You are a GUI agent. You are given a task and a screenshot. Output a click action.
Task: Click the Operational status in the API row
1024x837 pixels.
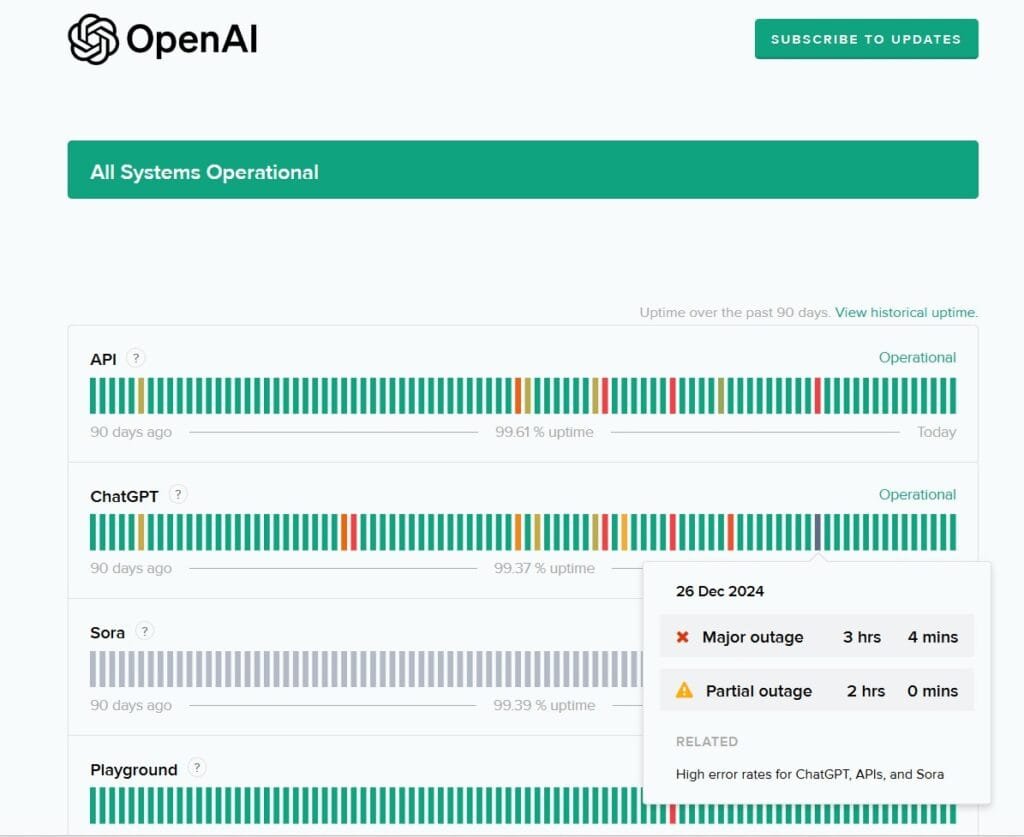coord(917,358)
